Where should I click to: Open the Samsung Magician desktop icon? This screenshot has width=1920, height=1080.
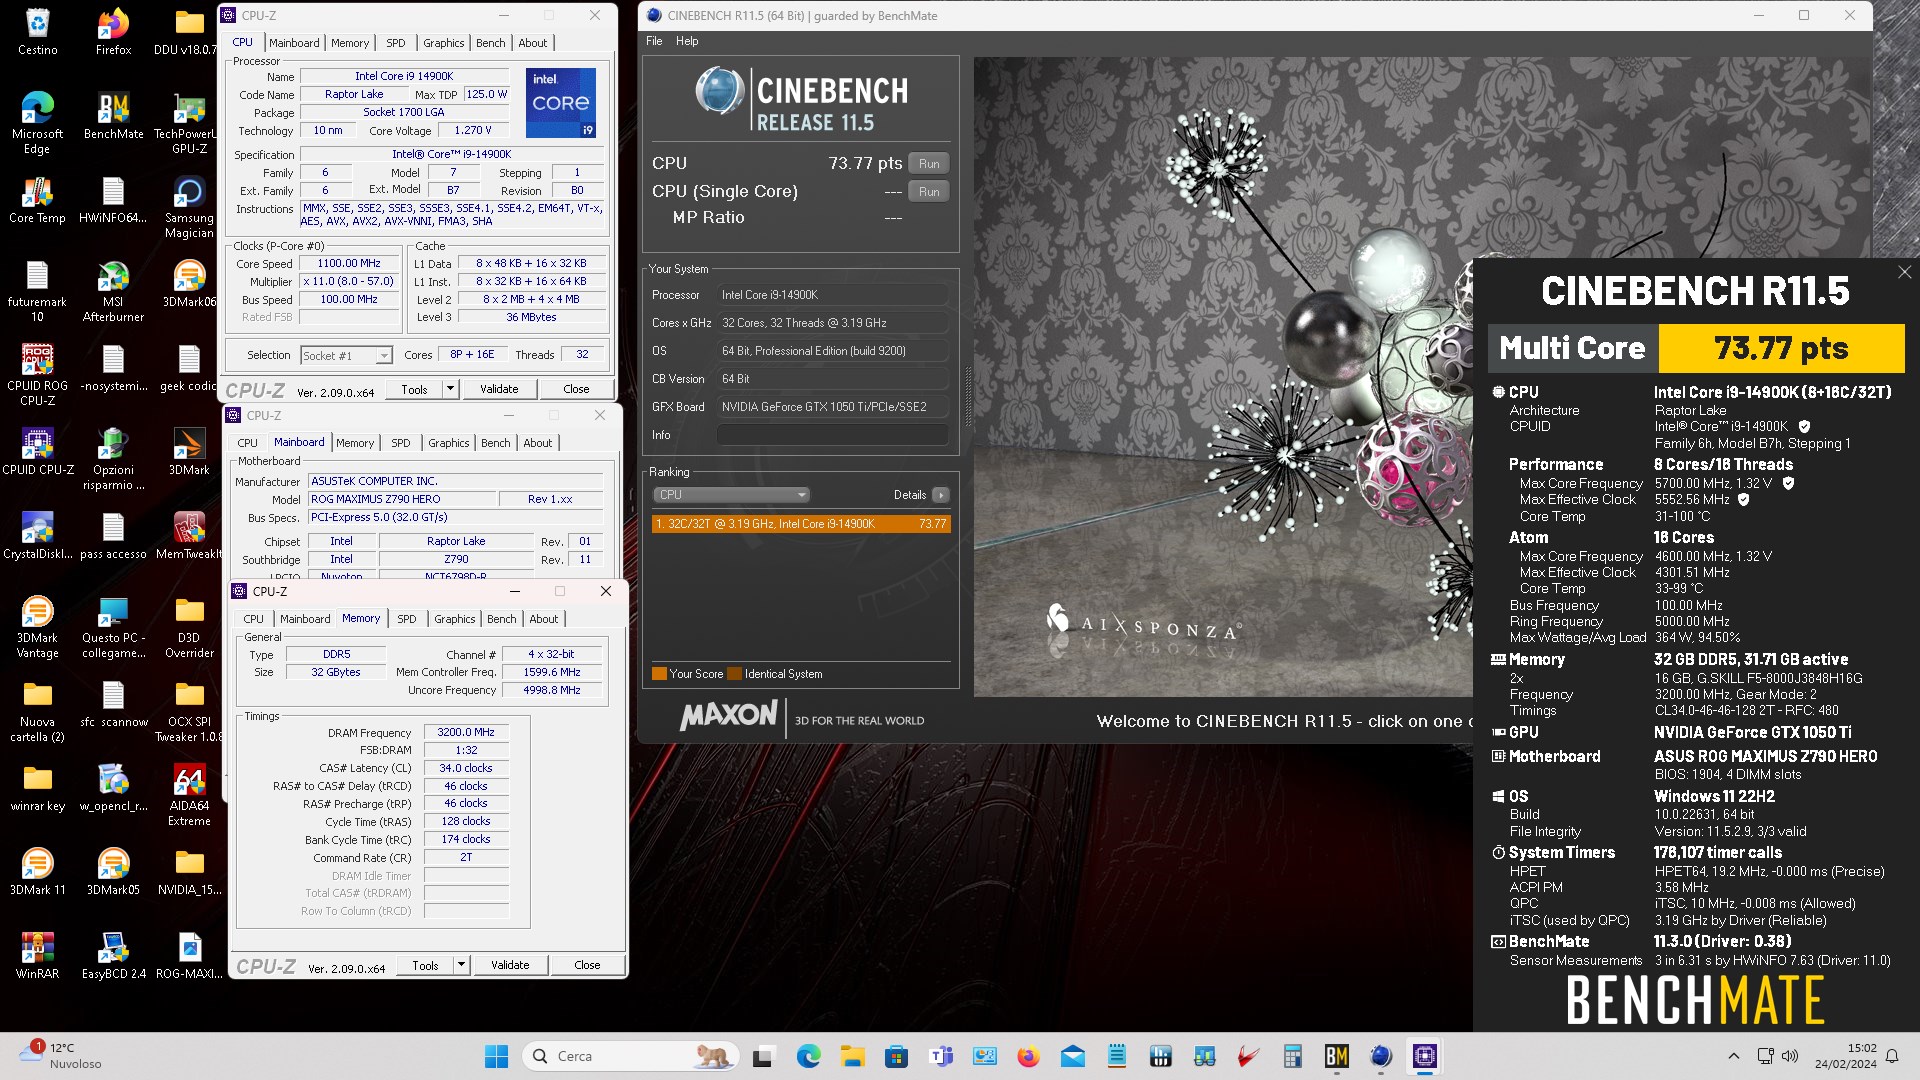189,206
